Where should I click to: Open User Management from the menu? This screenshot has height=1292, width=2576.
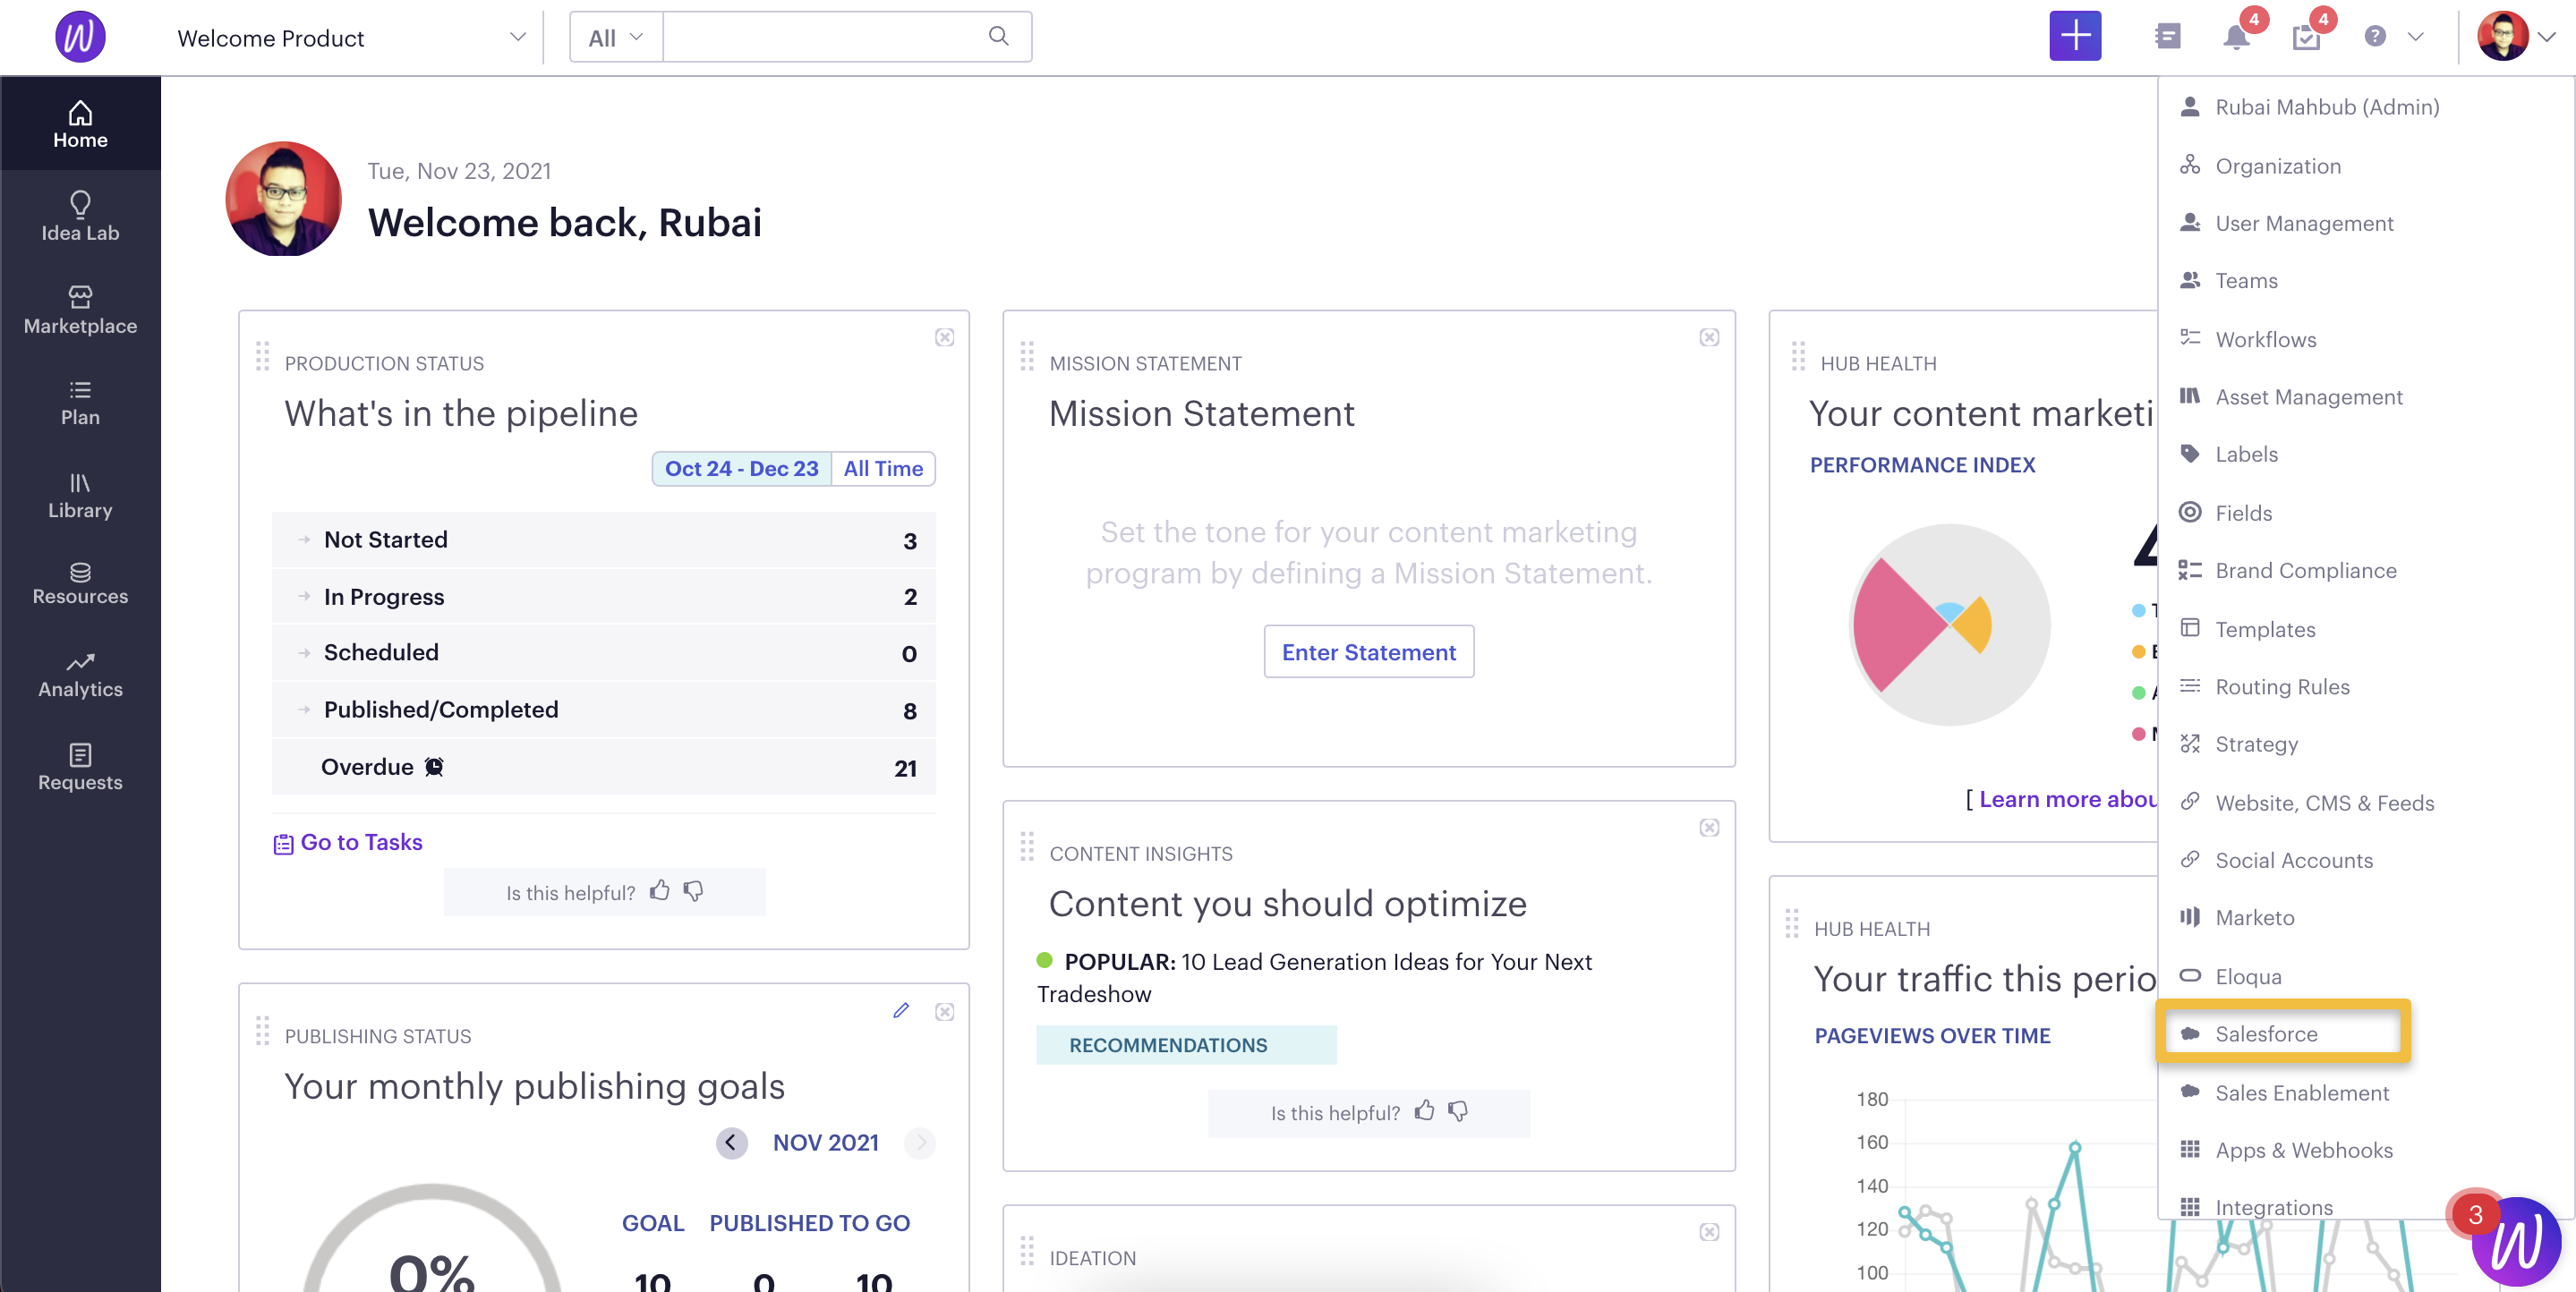click(x=2303, y=223)
